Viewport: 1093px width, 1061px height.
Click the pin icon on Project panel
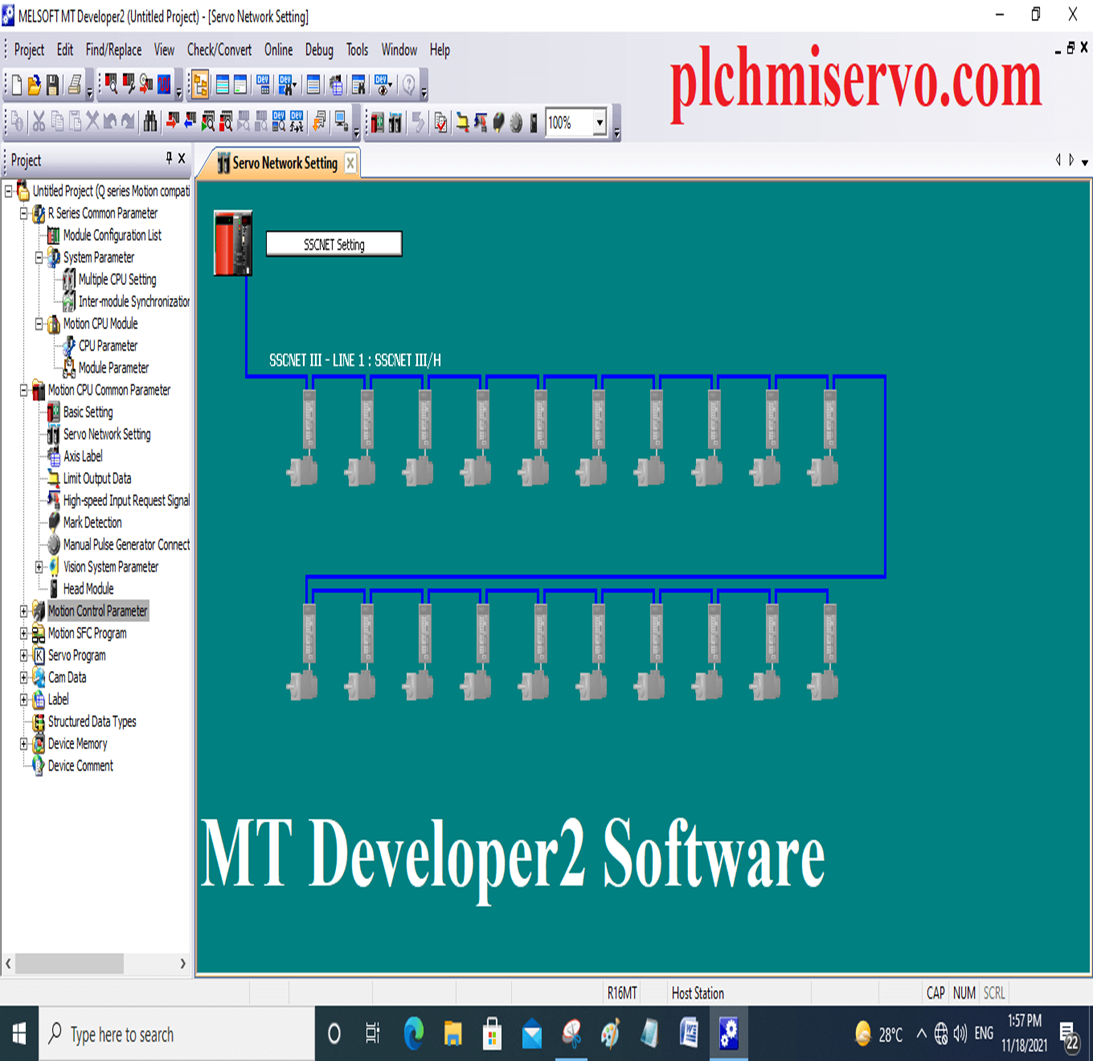tap(168, 158)
